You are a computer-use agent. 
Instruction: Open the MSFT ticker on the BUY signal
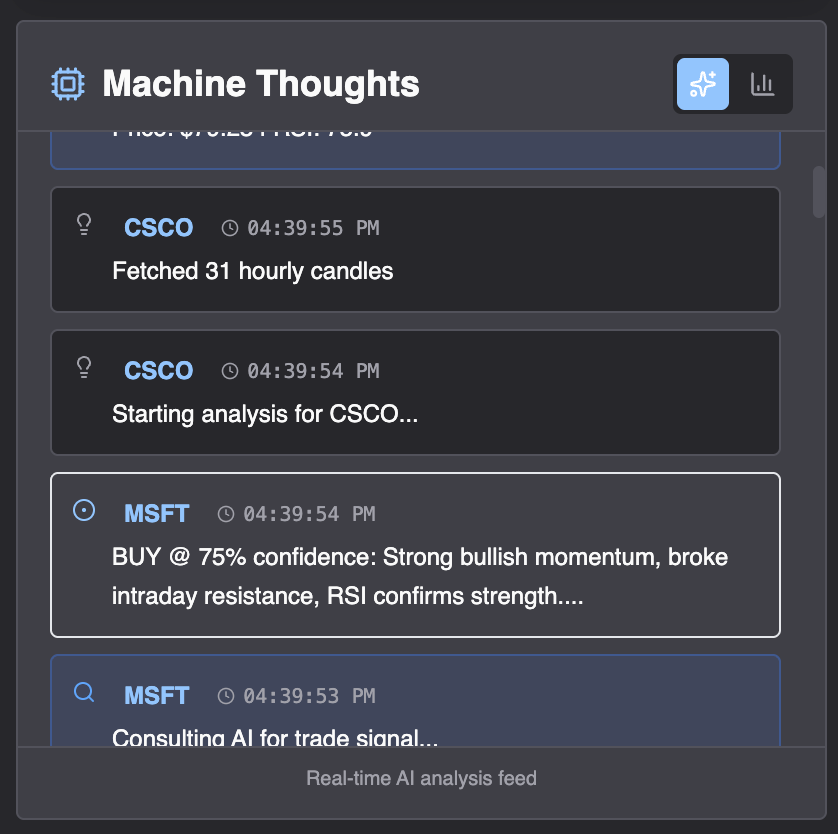(x=156, y=513)
